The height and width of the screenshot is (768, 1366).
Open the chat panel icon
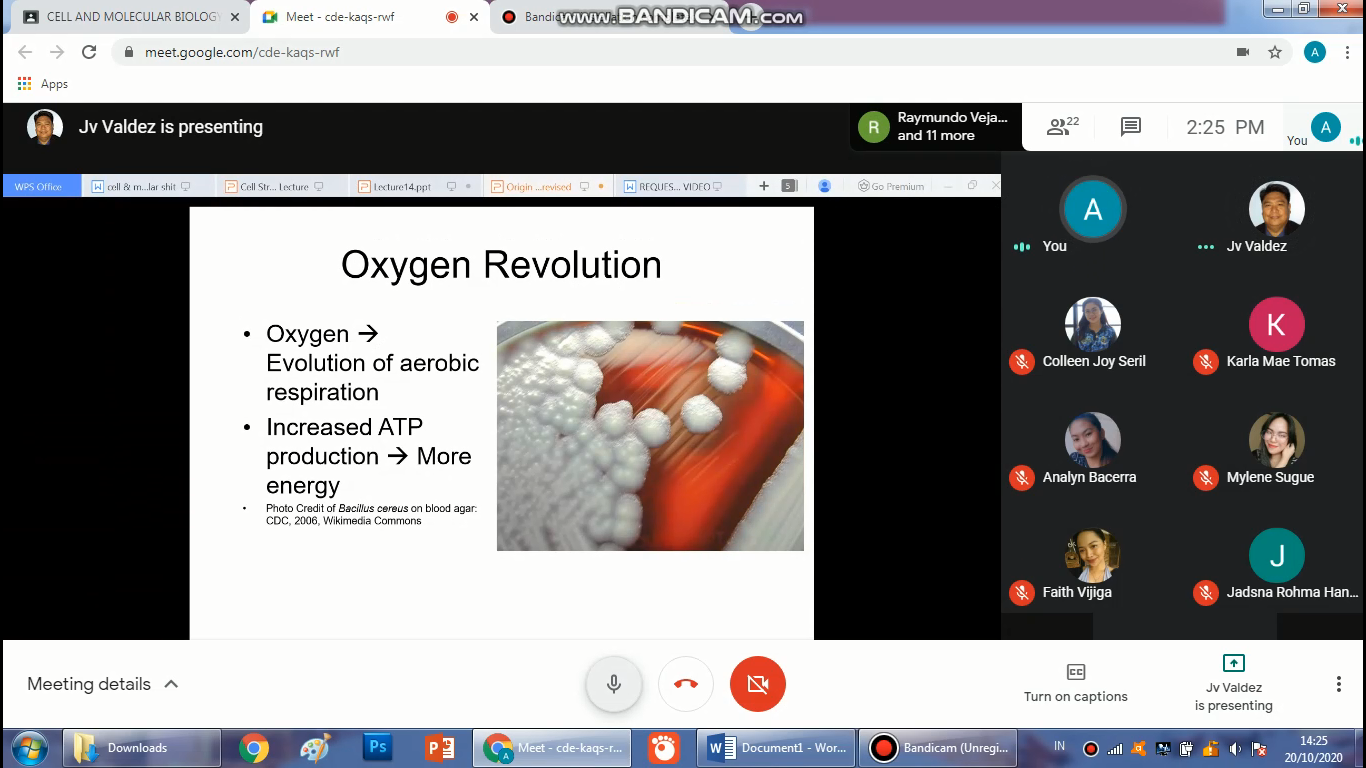click(1130, 127)
